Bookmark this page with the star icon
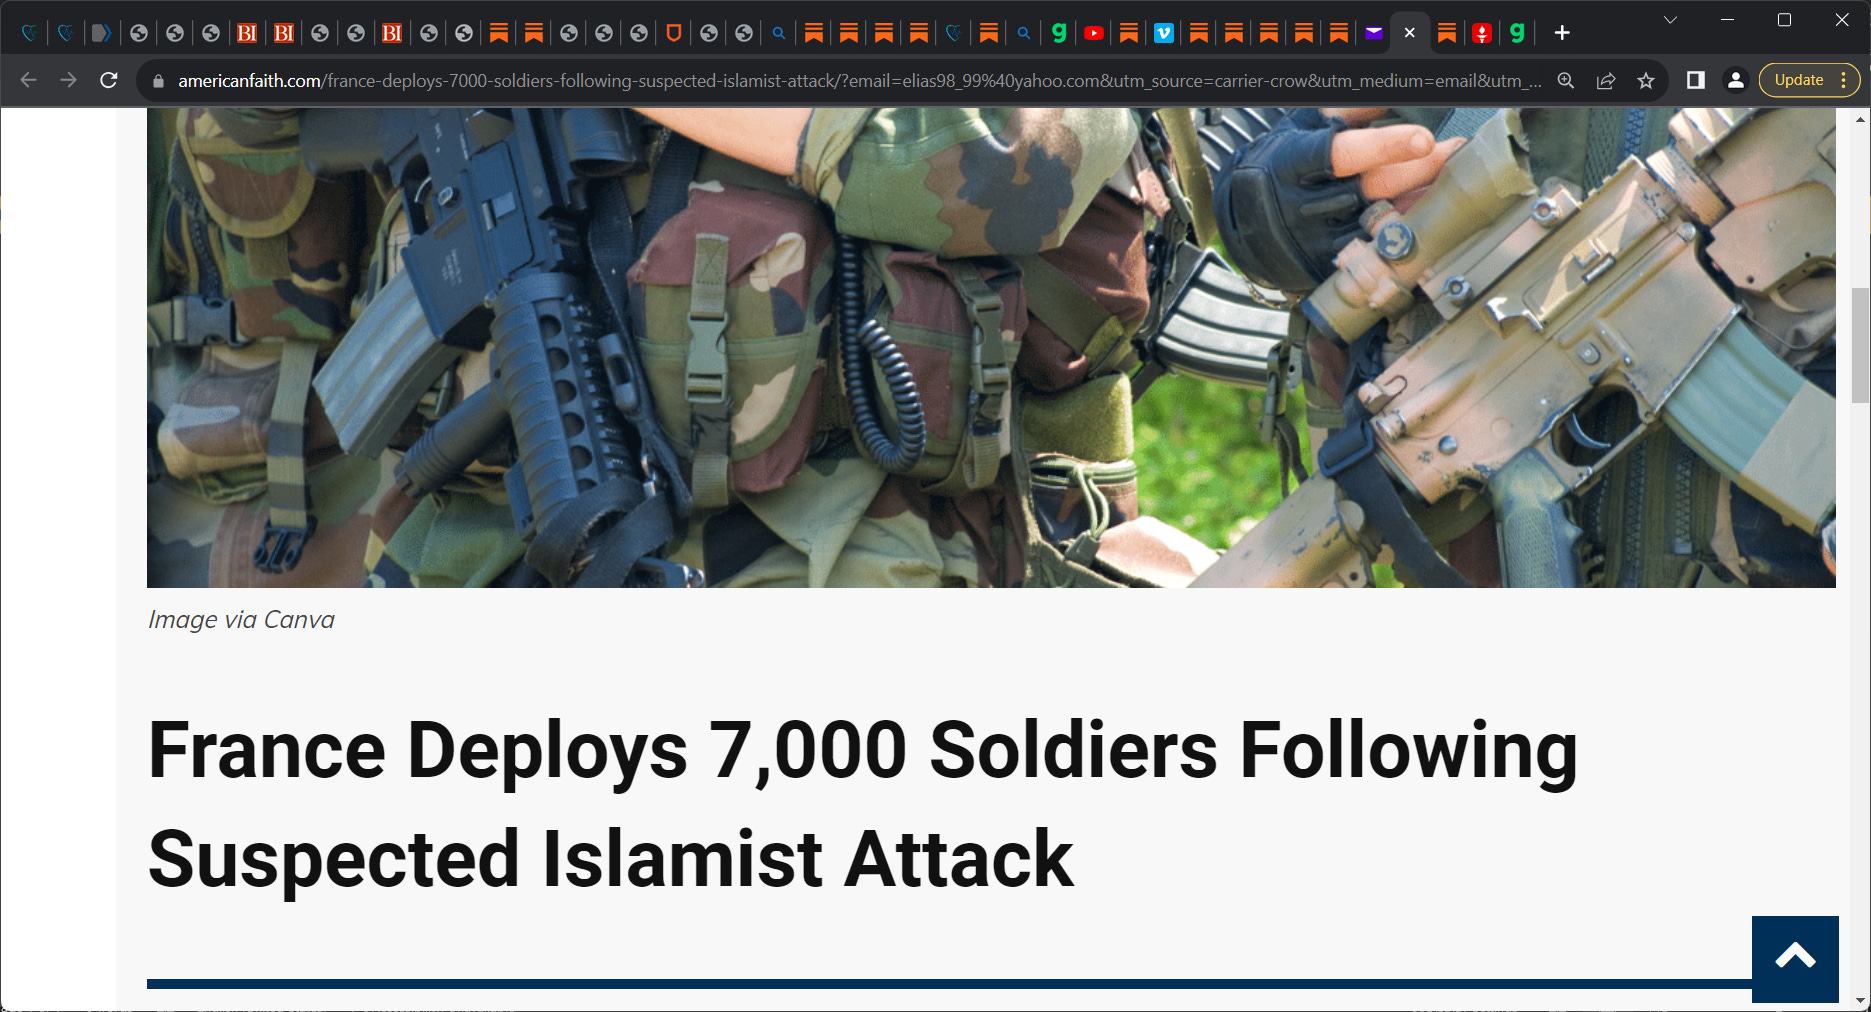The image size is (1871, 1012). click(x=1646, y=81)
